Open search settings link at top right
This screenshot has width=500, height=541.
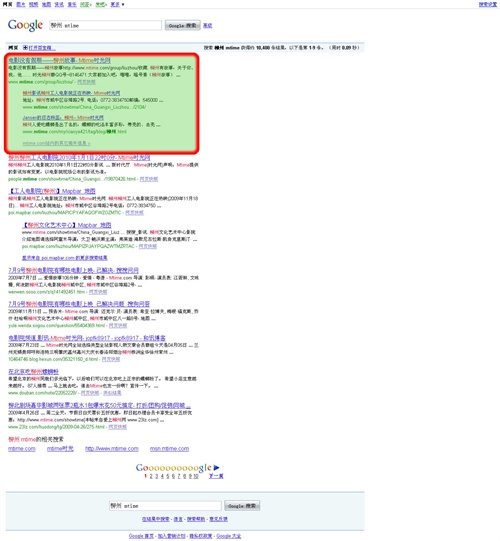(x=488, y=4)
